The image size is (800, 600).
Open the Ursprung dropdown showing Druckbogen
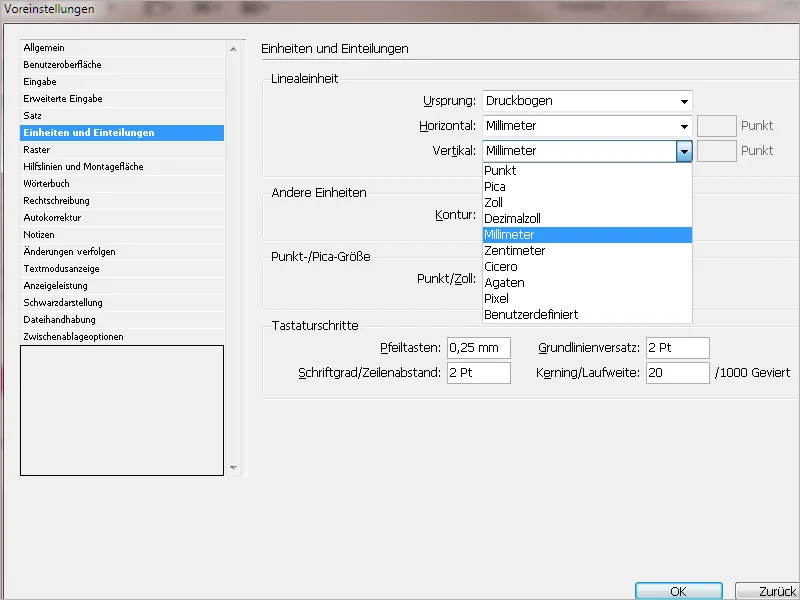684,100
